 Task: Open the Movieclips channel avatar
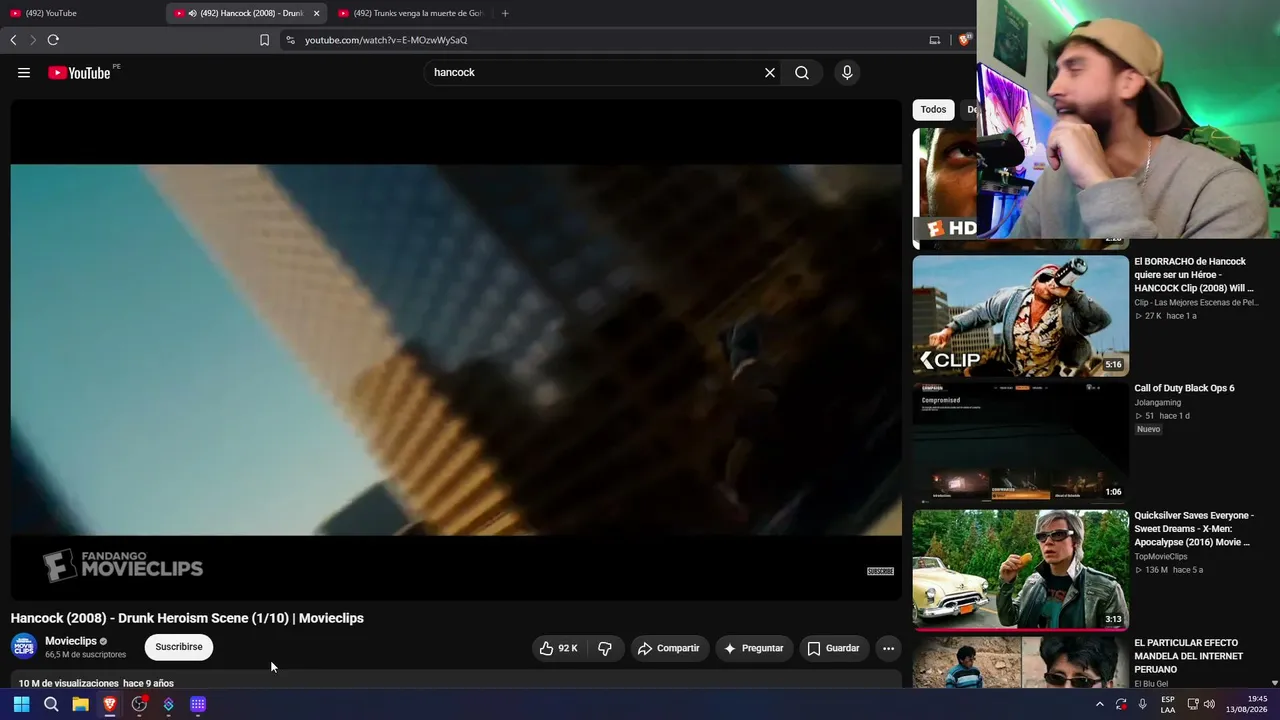(24, 647)
